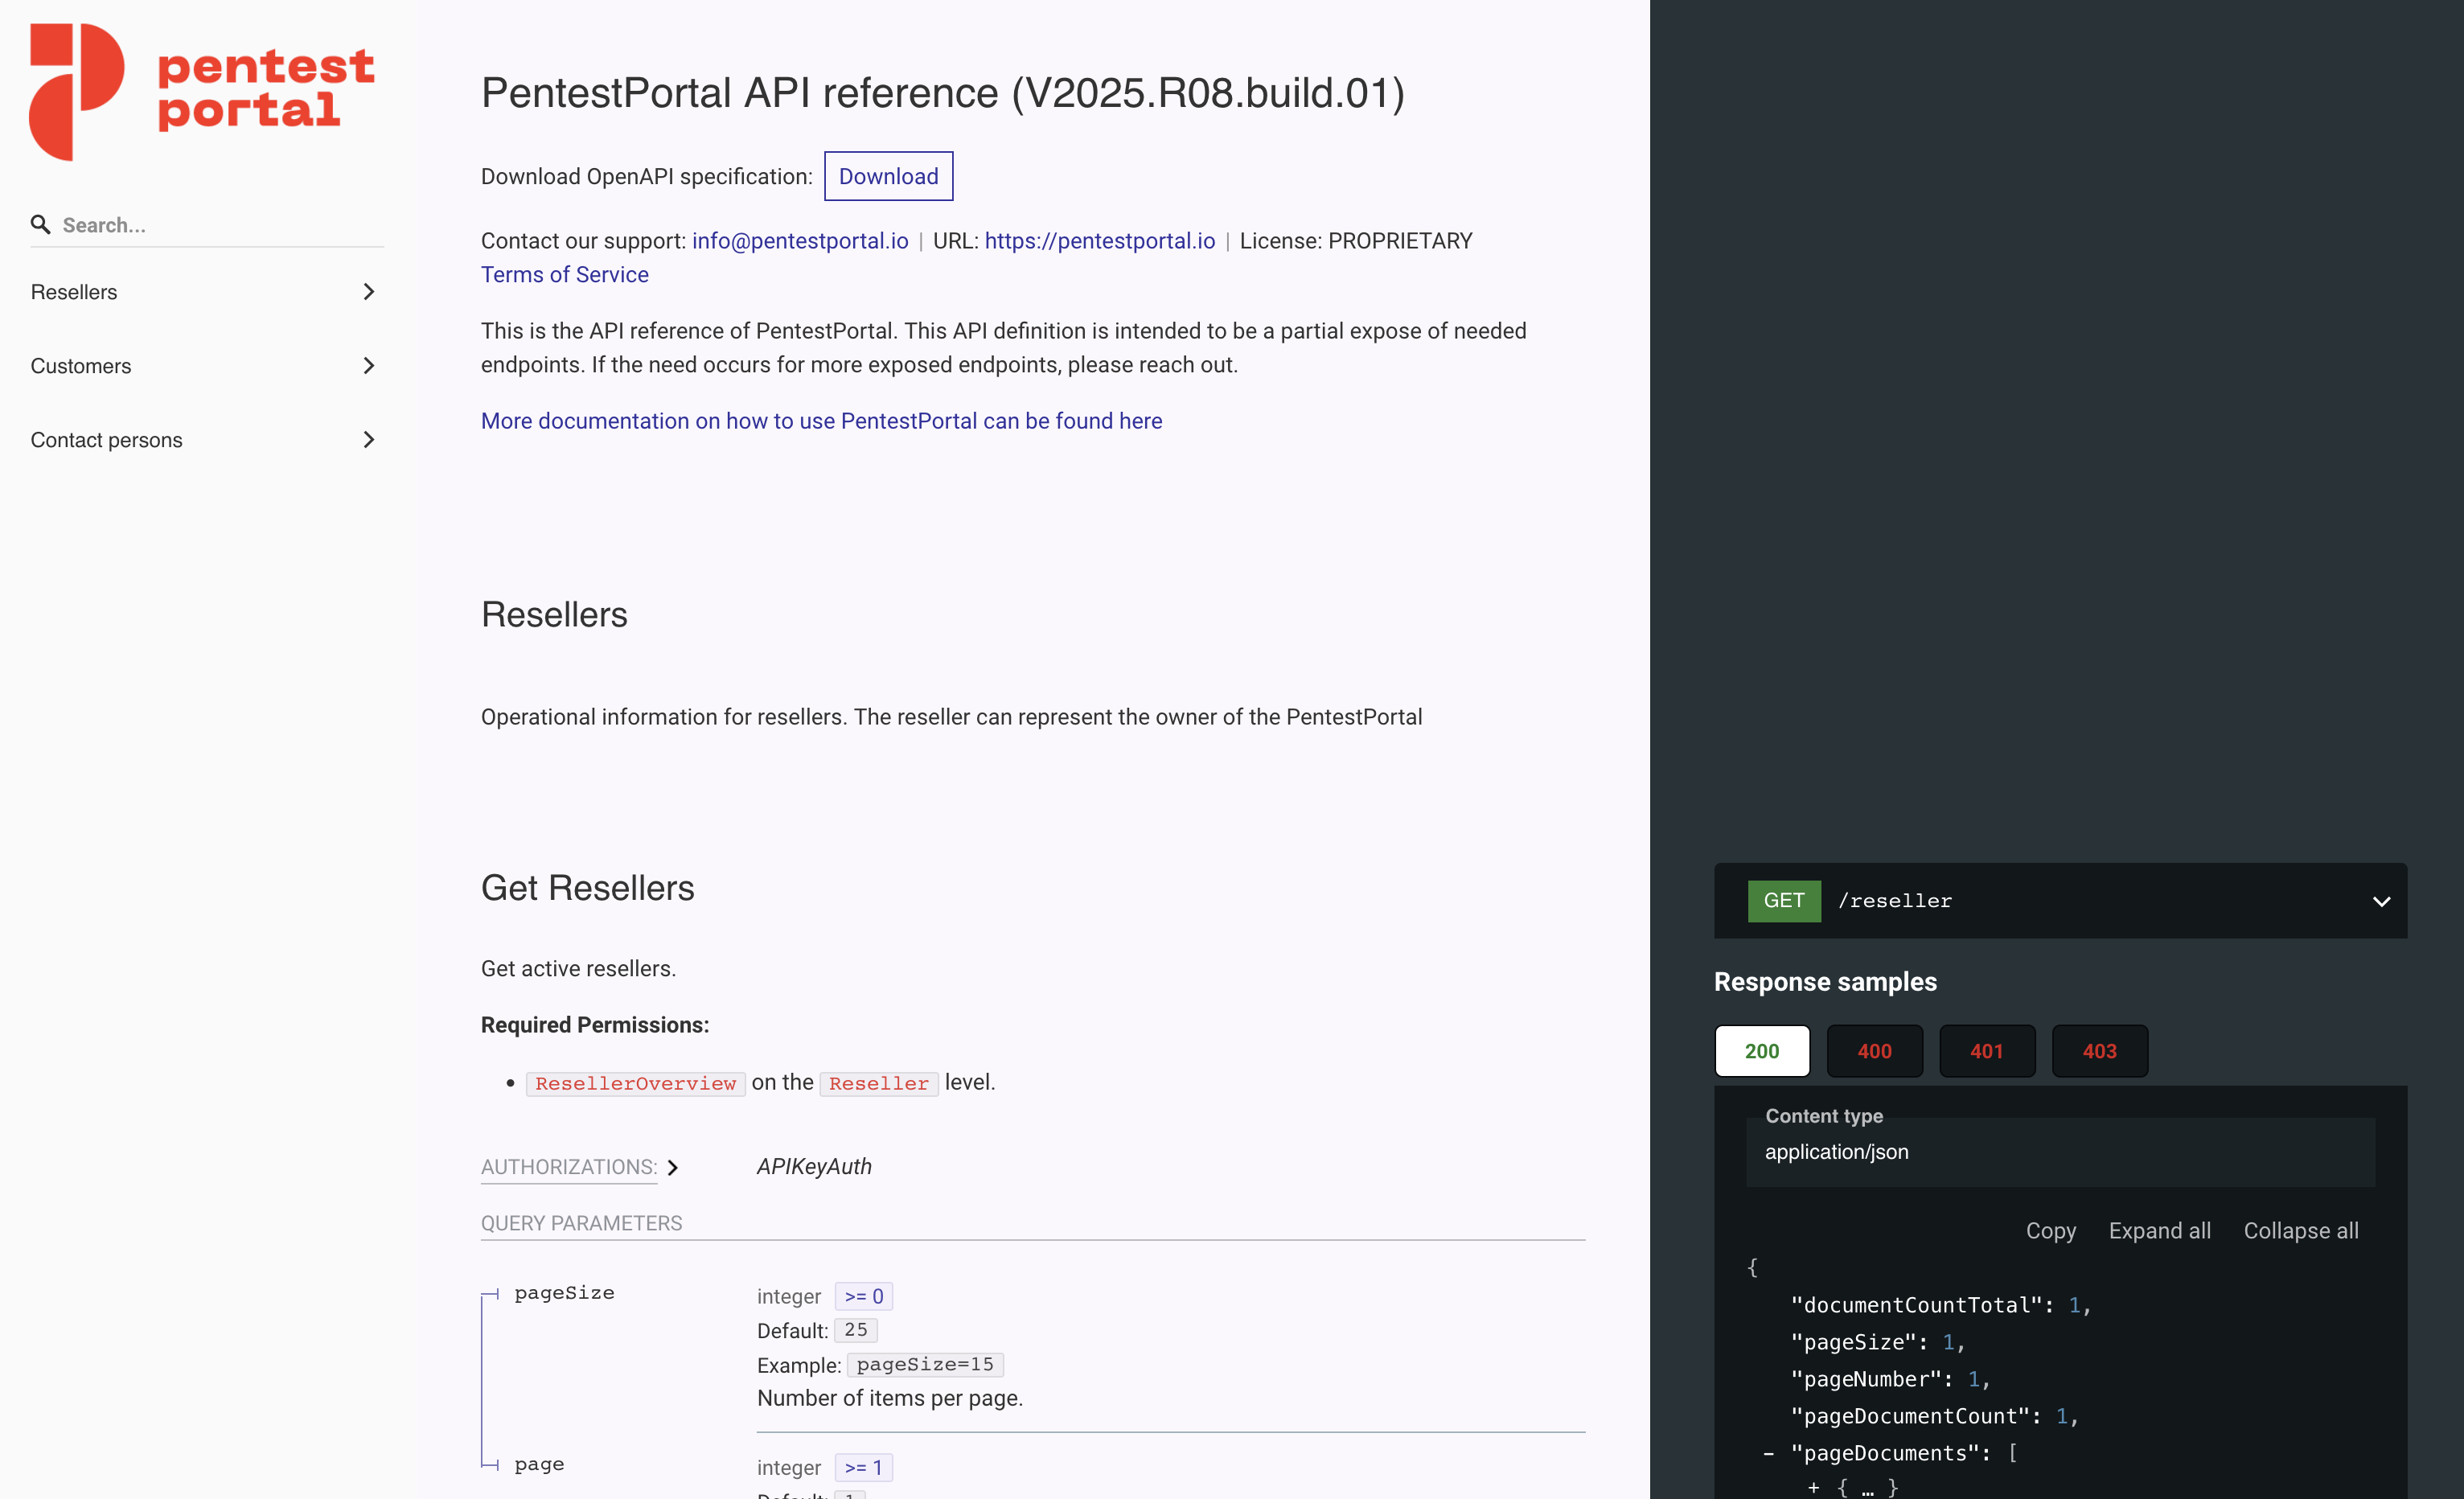
Task: Open the https://pentestportal.io URL link
Action: click(1100, 241)
